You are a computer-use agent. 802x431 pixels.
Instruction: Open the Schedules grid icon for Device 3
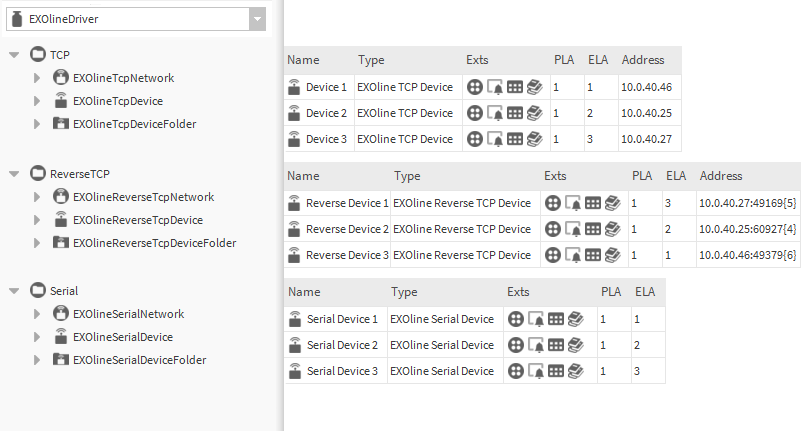click(515, 139)
